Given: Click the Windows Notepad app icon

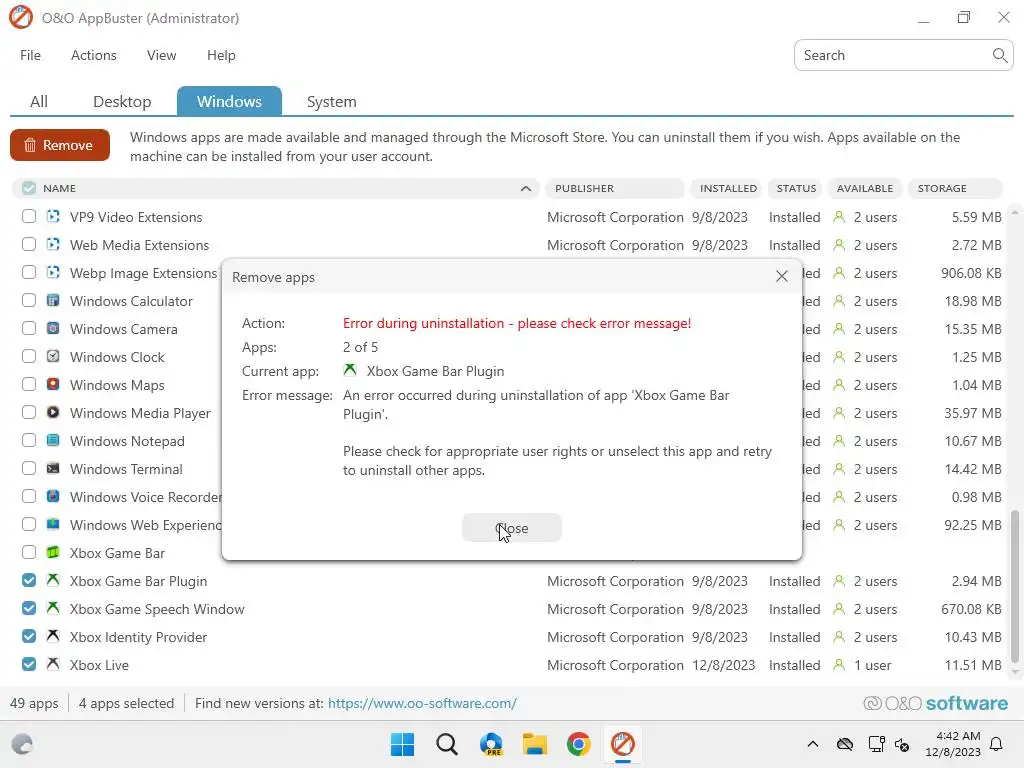Looking at the screenshot, I should point(53,441).
